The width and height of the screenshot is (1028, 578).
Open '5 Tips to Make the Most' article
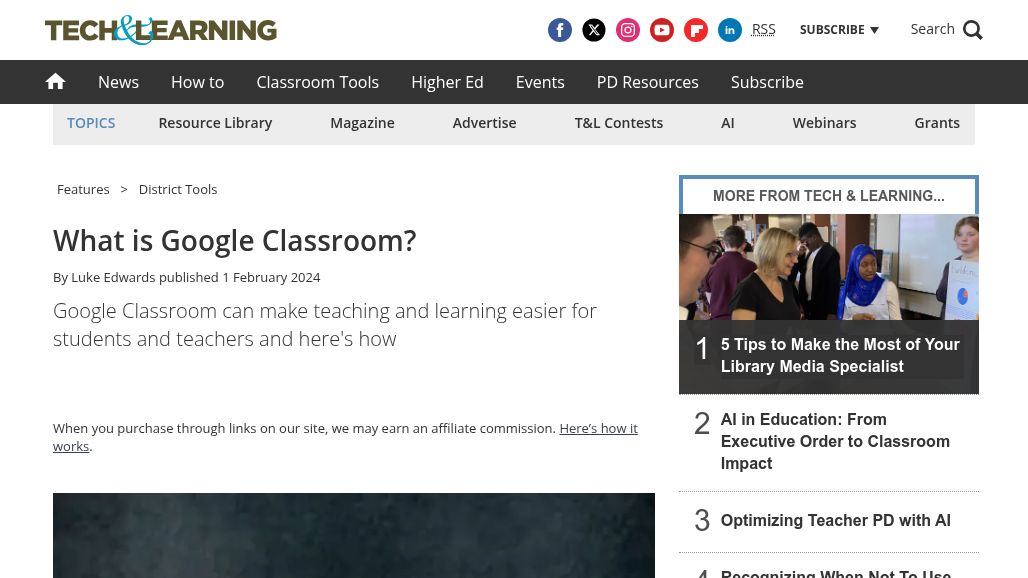[x=840, y=355]
